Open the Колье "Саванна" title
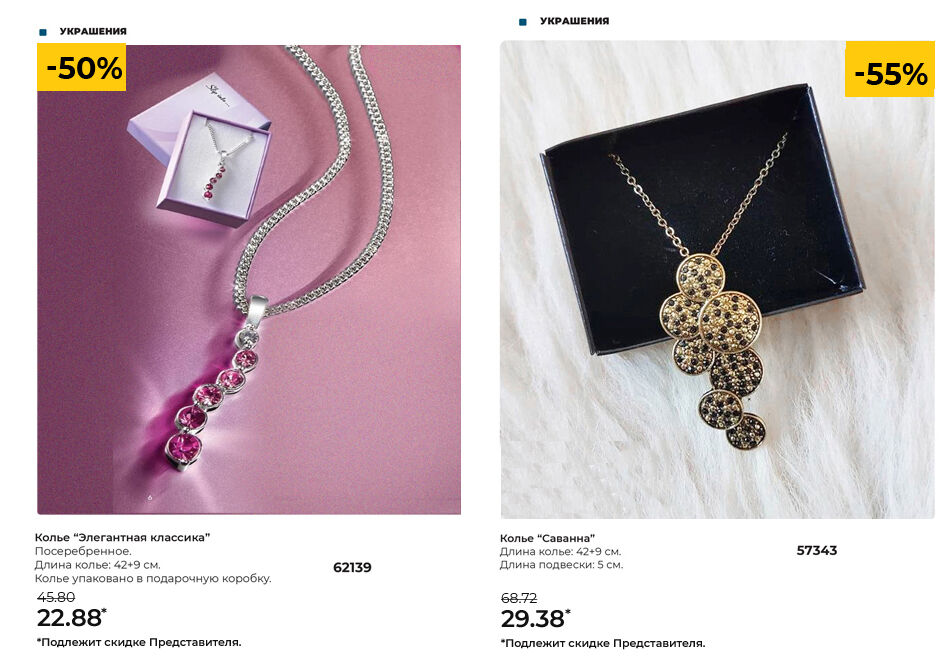This screenshot has width=948, height=656. pyautogui.click(x=547, y=538)
